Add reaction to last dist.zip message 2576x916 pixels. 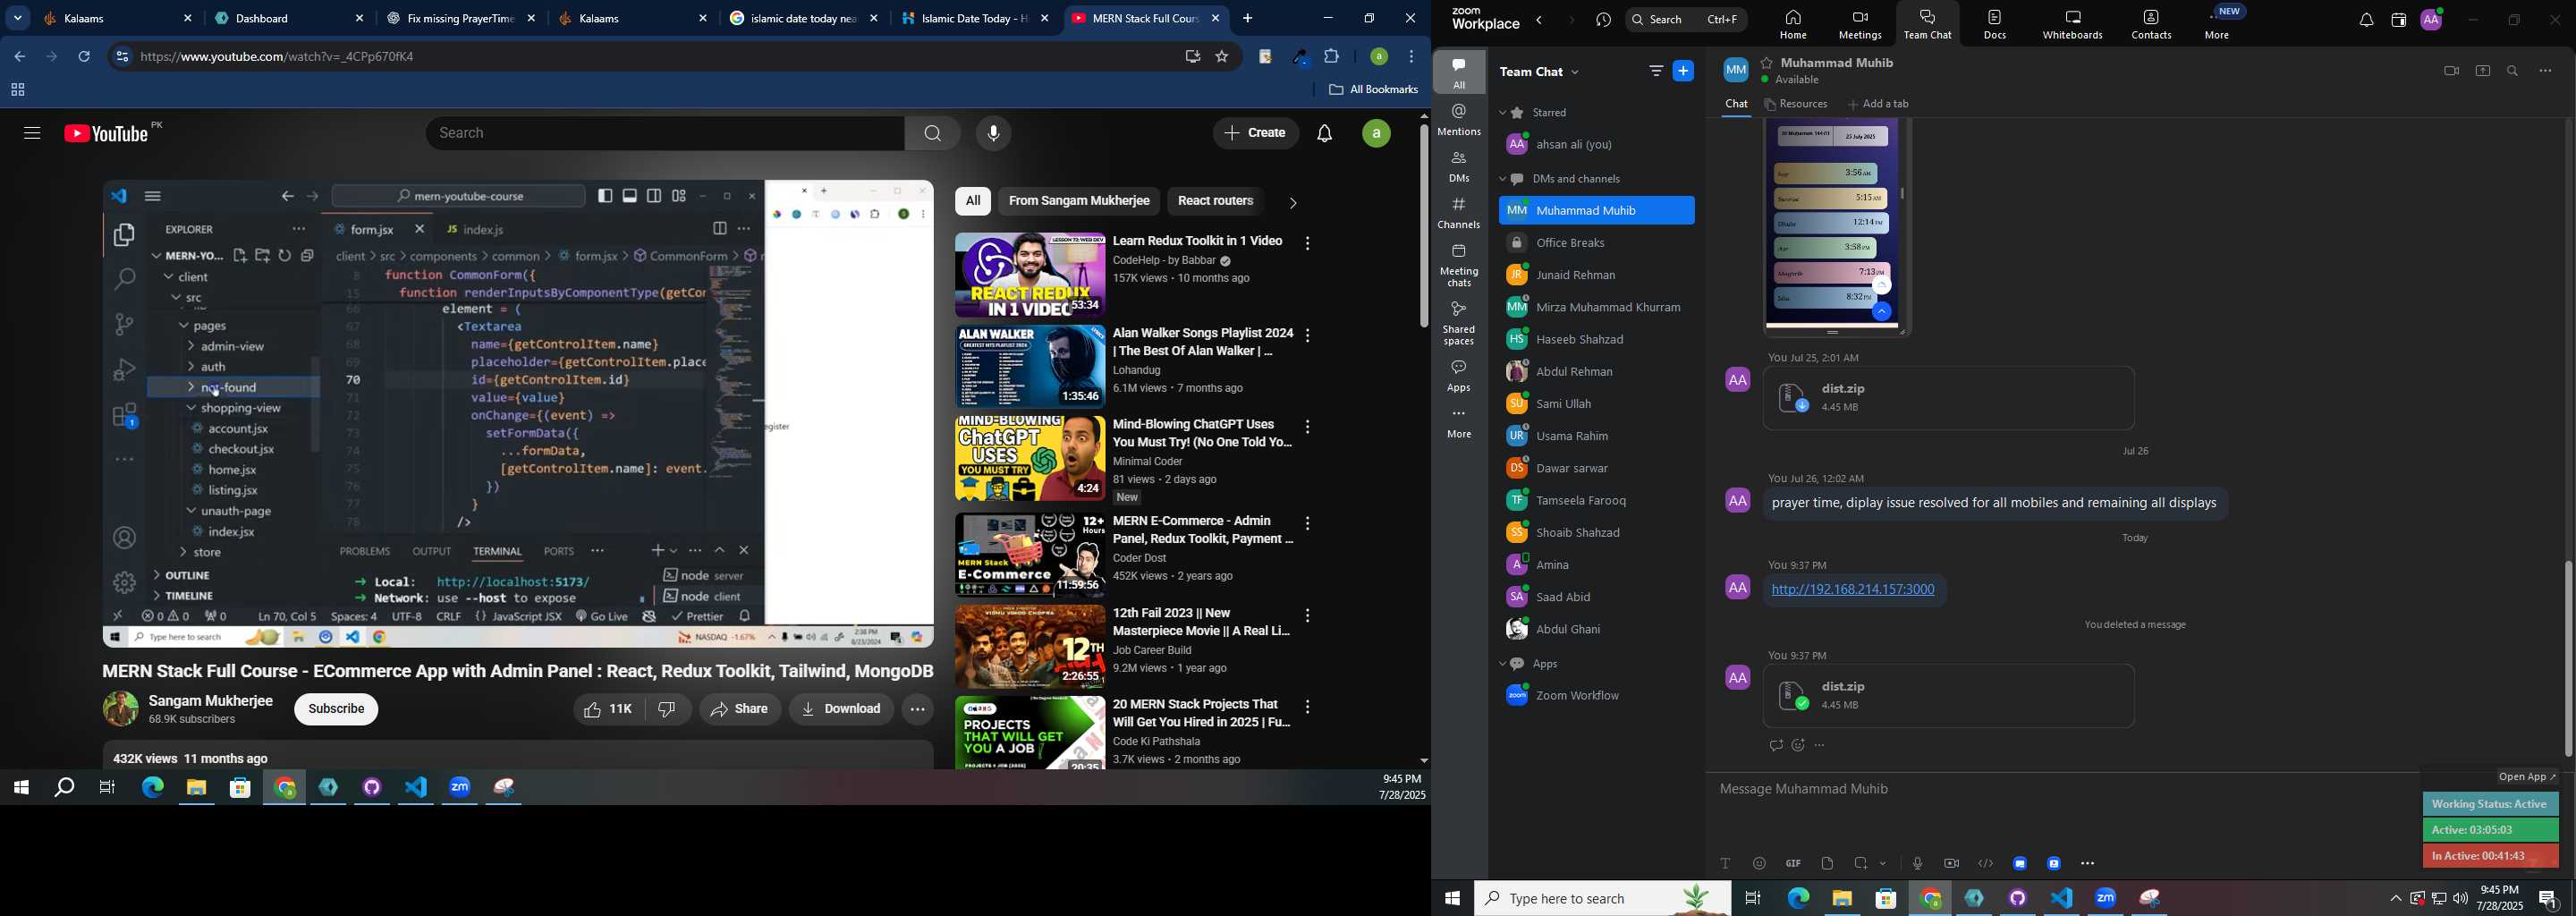1798,746
